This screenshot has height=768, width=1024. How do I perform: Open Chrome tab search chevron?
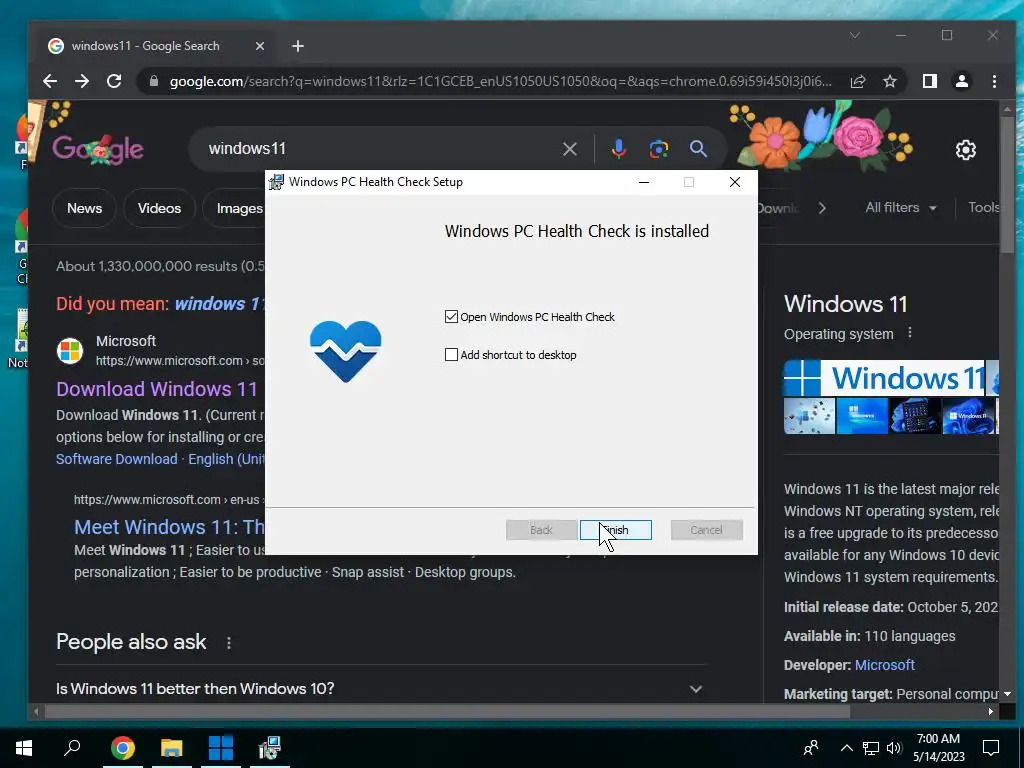(855, 35)
